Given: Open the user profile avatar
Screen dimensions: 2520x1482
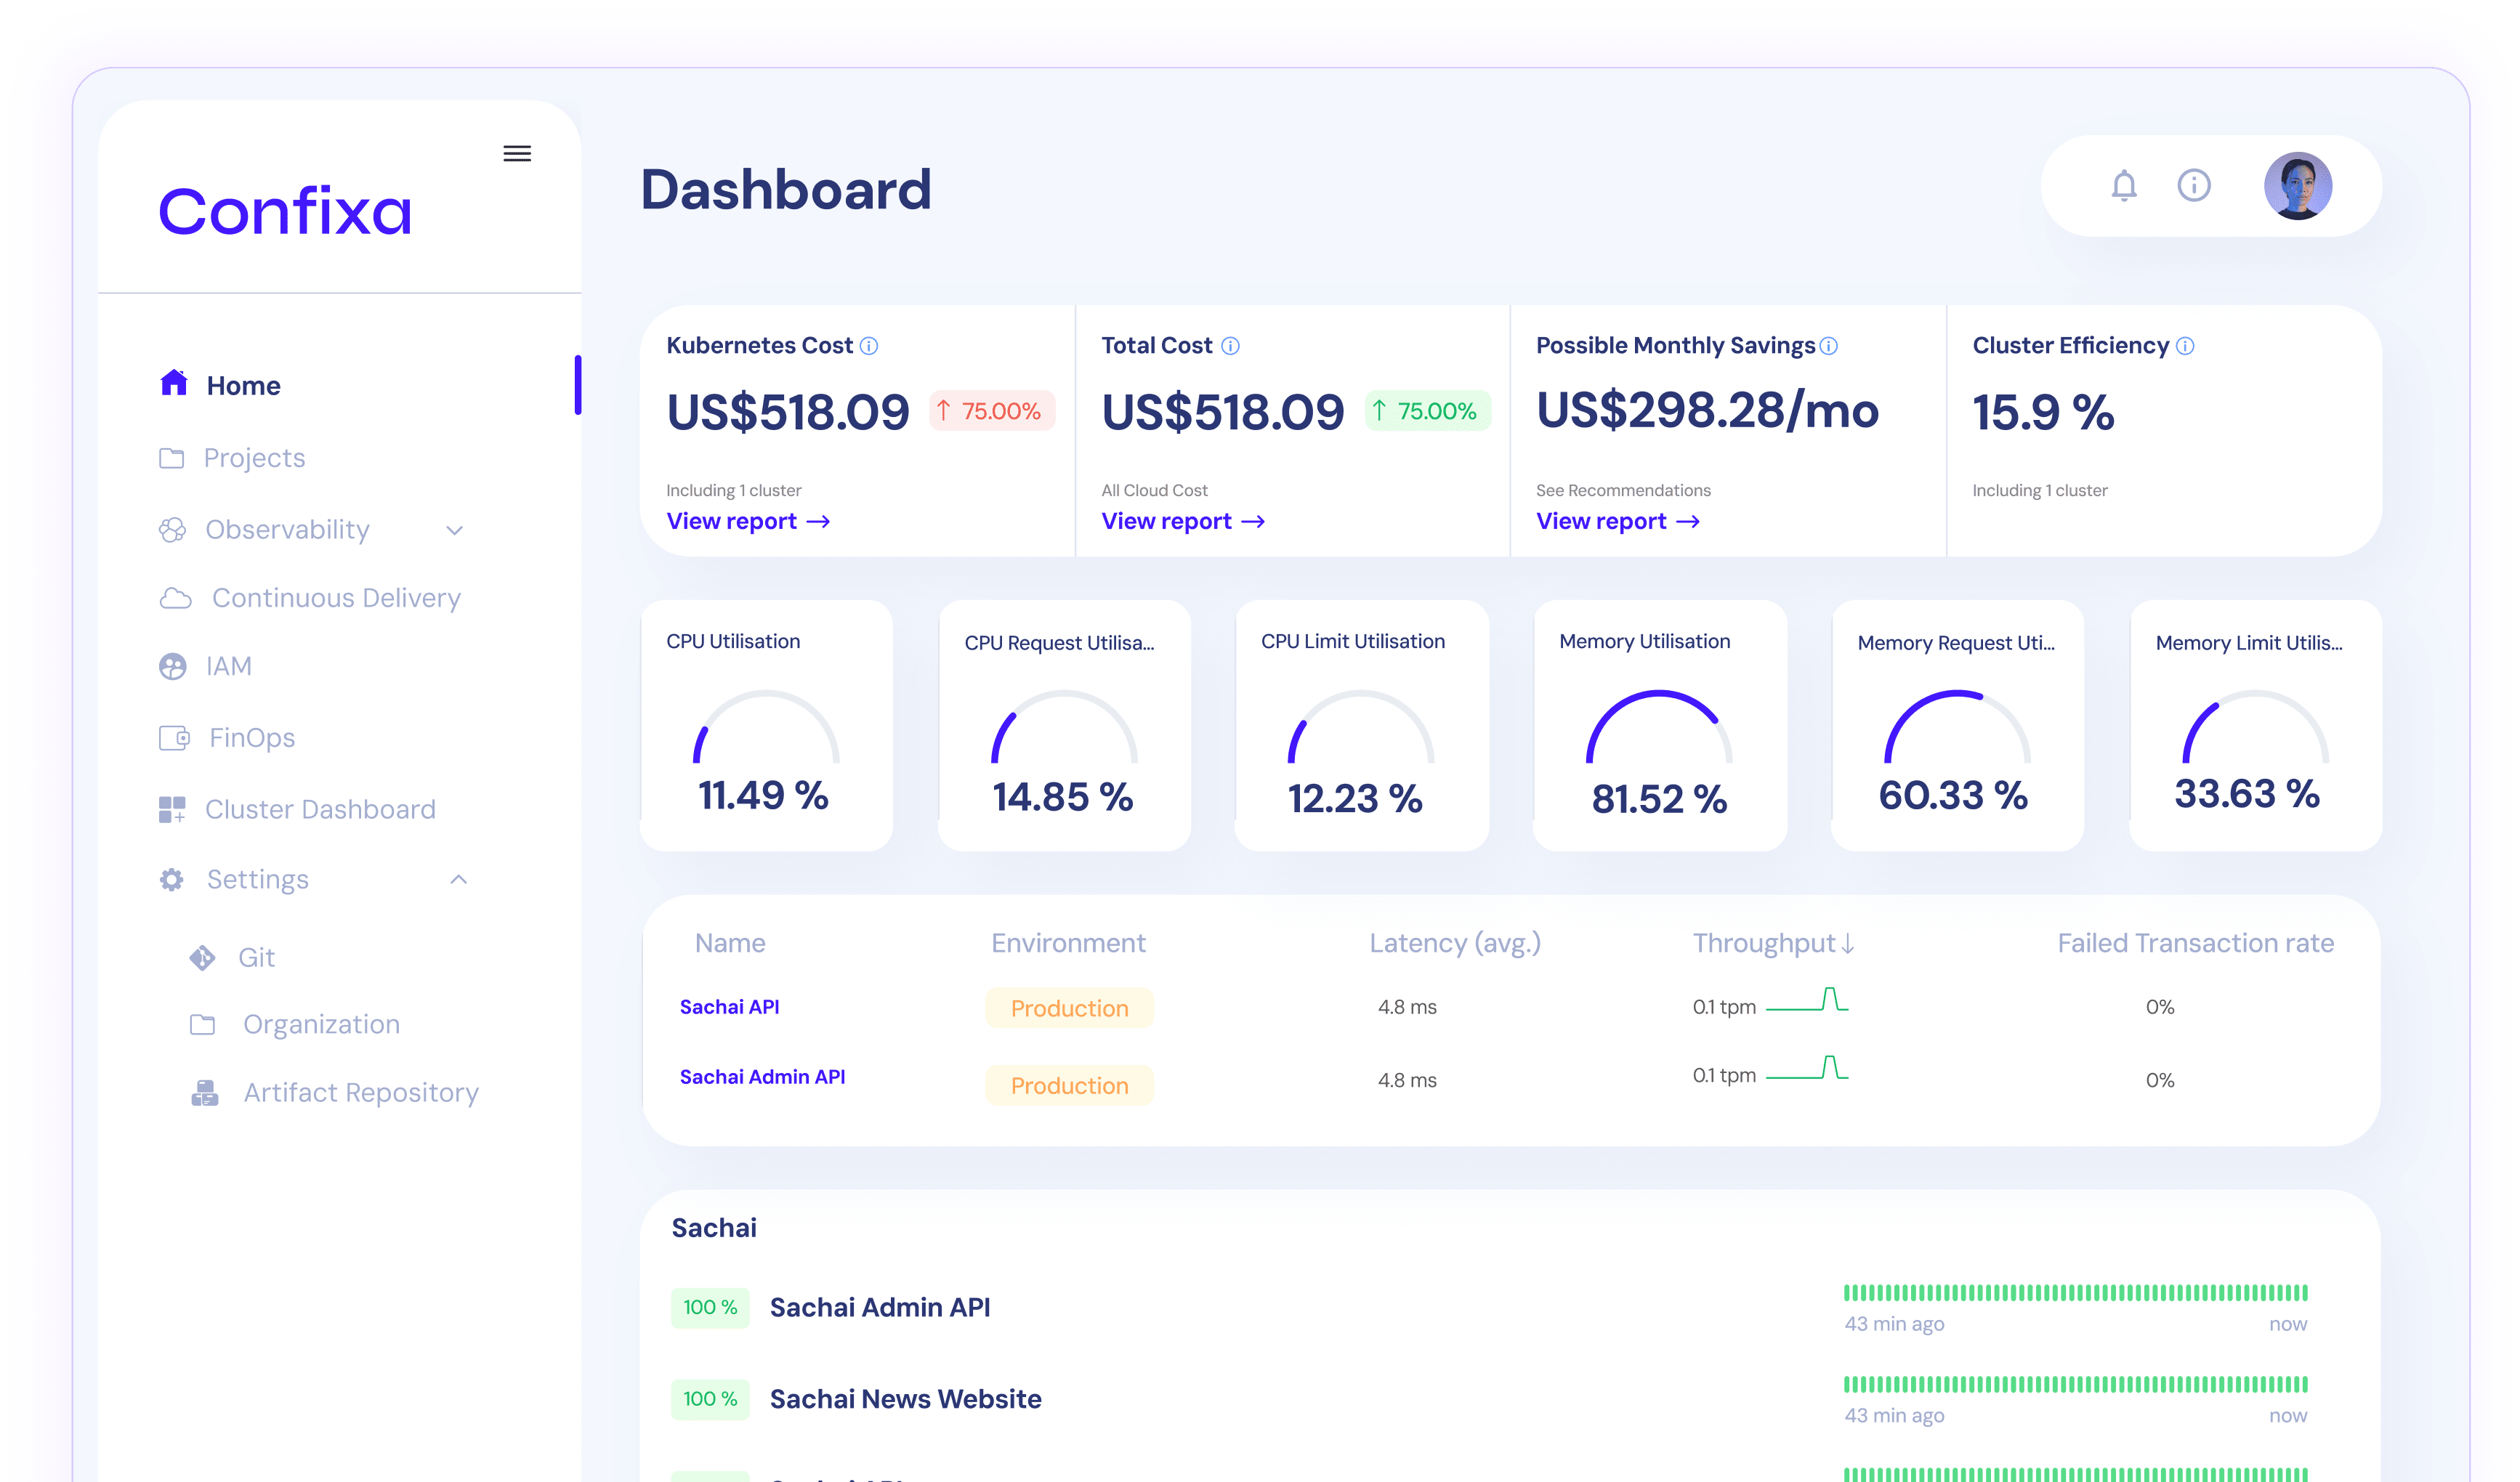Looking at the screenshot, I should 2297,186.
